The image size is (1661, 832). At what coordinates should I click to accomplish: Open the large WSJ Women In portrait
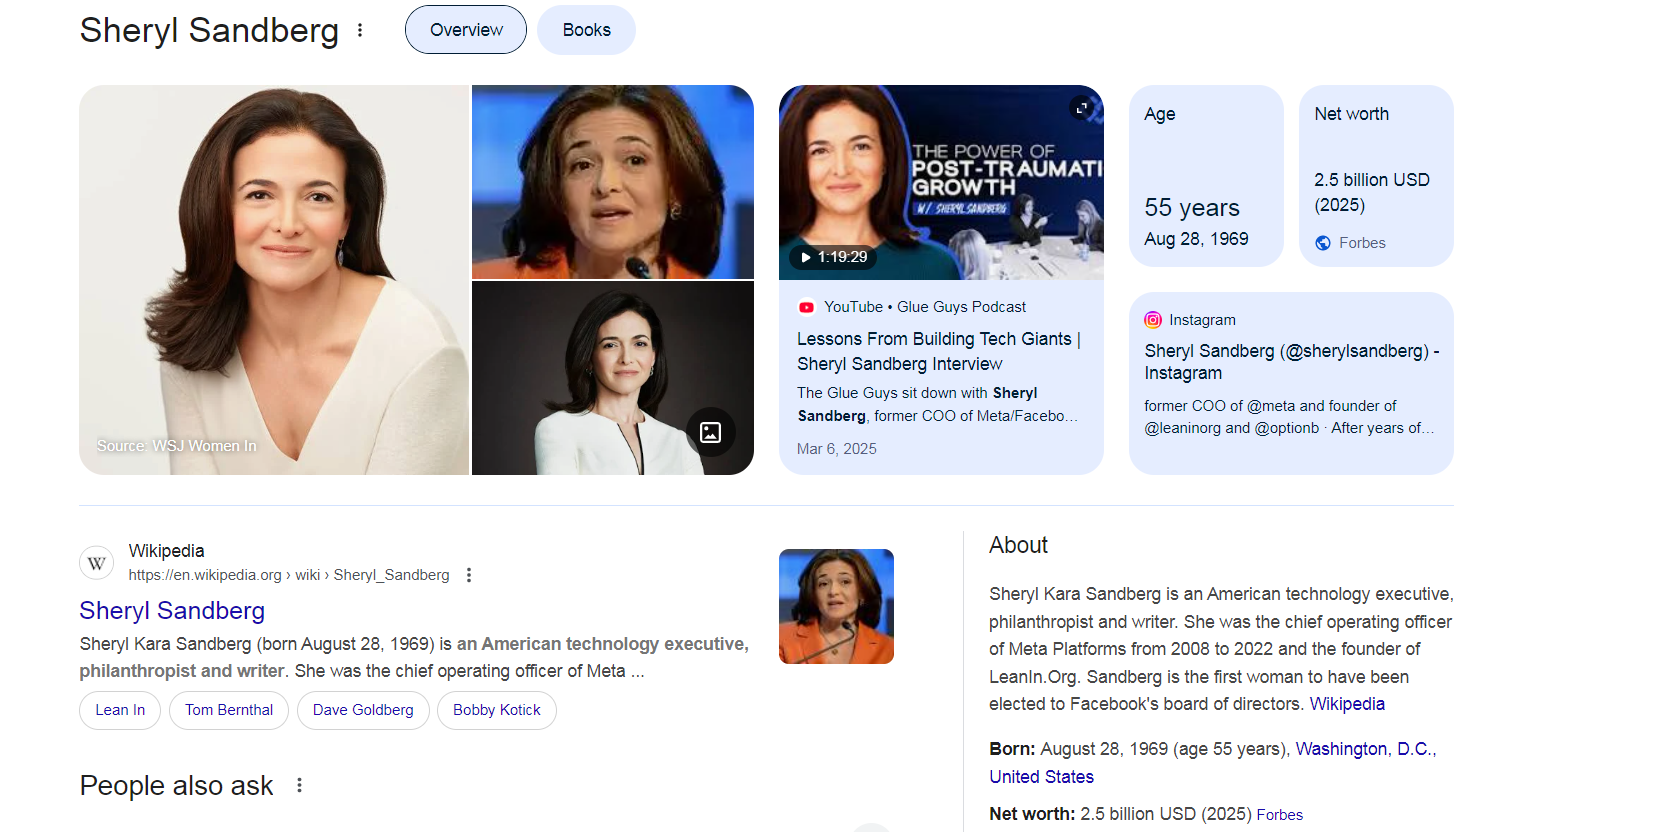274,280
